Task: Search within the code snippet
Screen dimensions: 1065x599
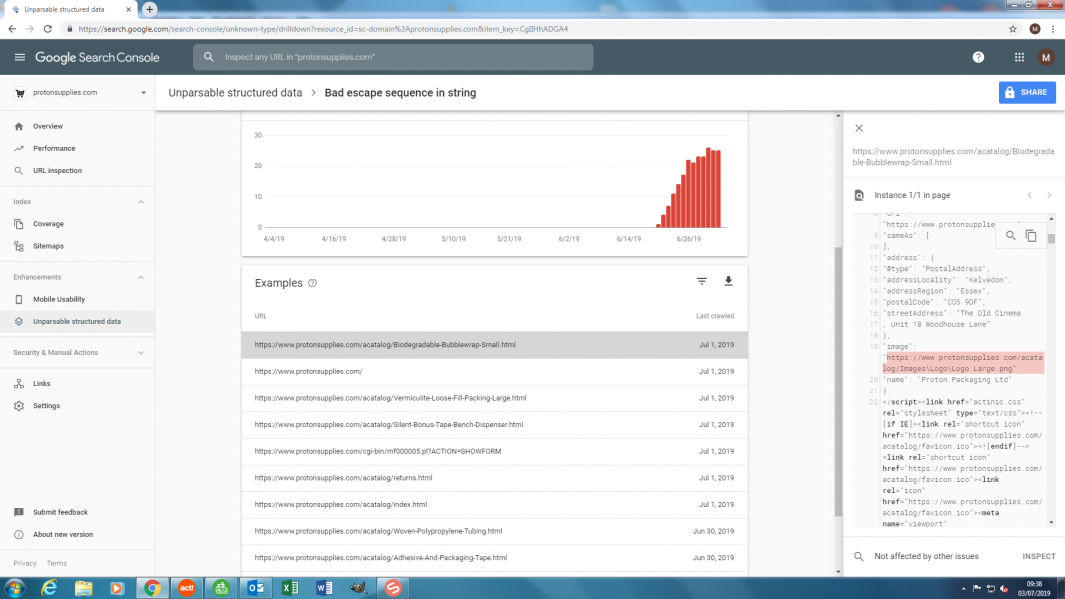Action: (x=1011, y=236)
